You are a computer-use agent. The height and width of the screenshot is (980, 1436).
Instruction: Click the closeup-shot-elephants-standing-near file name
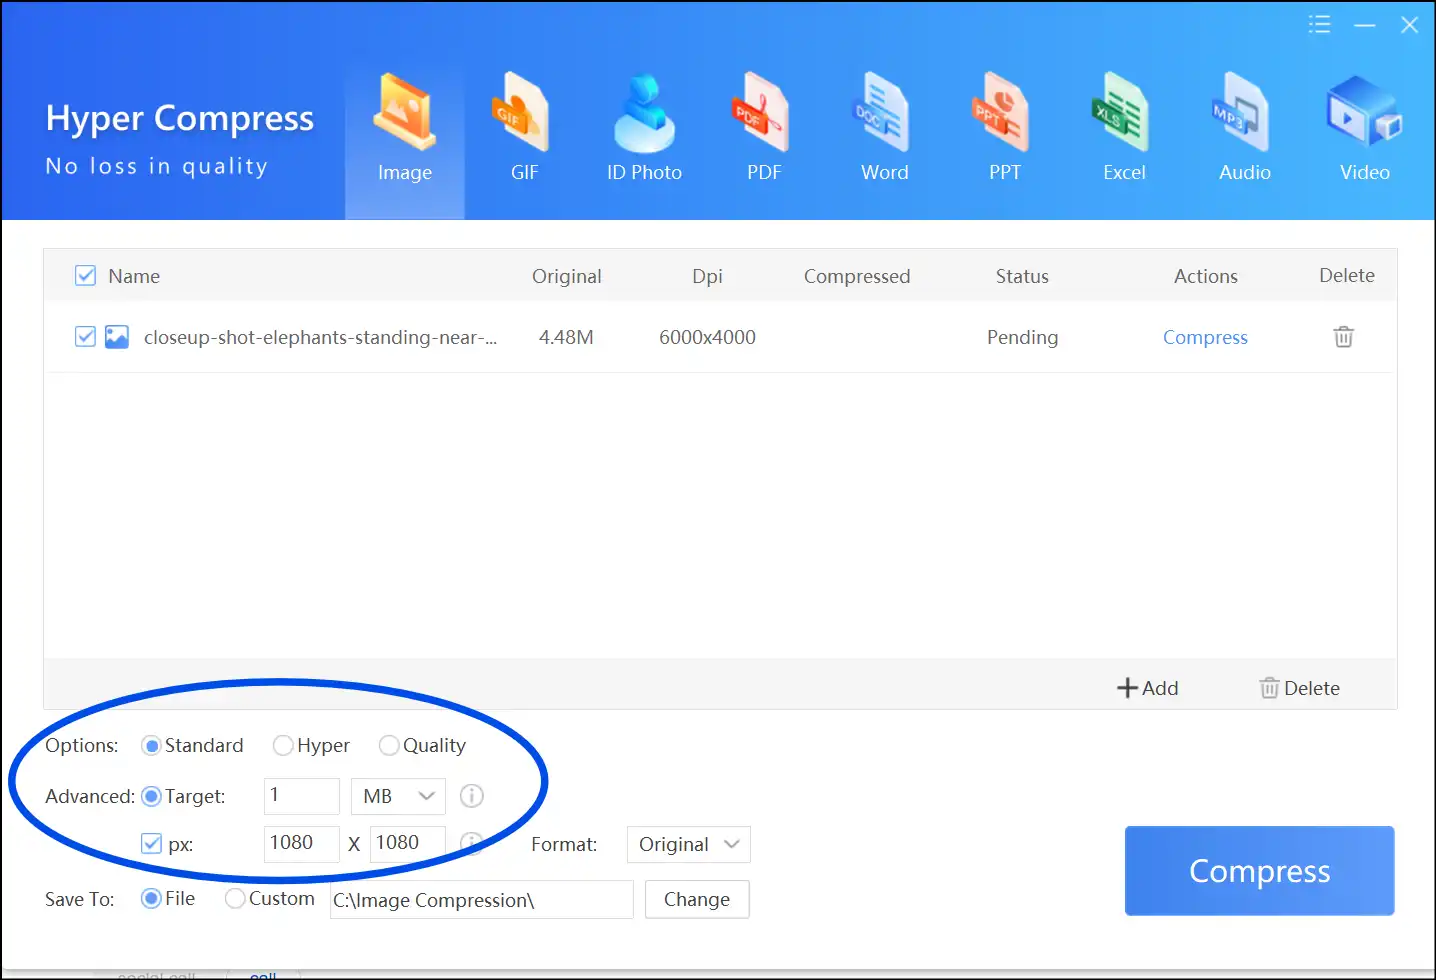coord(320,337)
